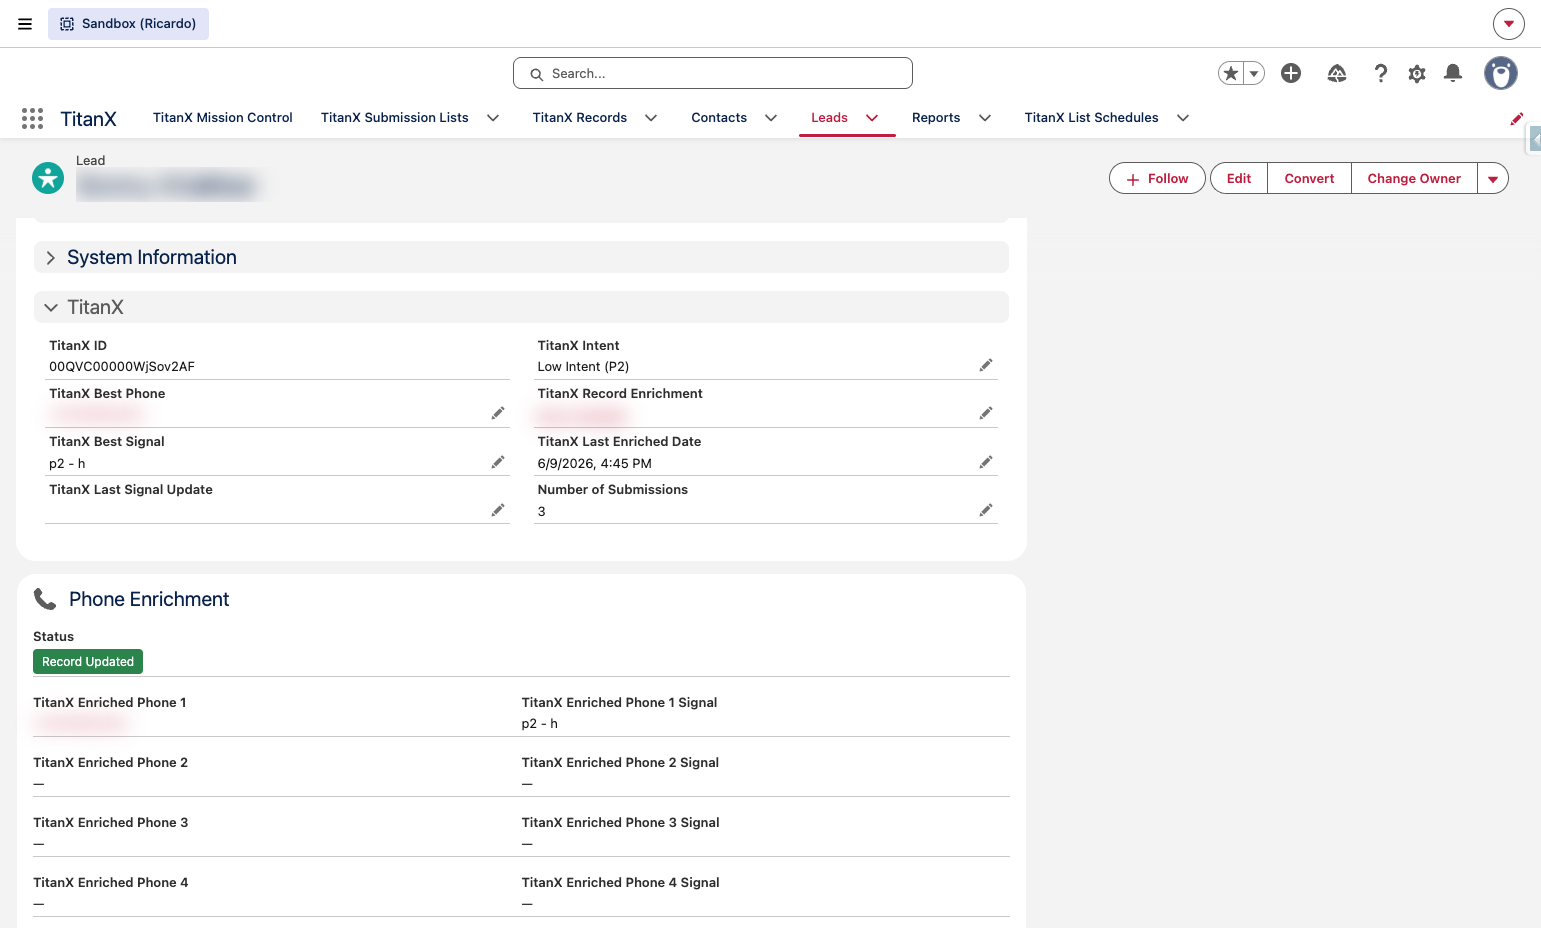Image resolution: width=1541 pixels, height=928 pixels.
Task: Open the Contacts tab
Action: [x=719, y=118]
